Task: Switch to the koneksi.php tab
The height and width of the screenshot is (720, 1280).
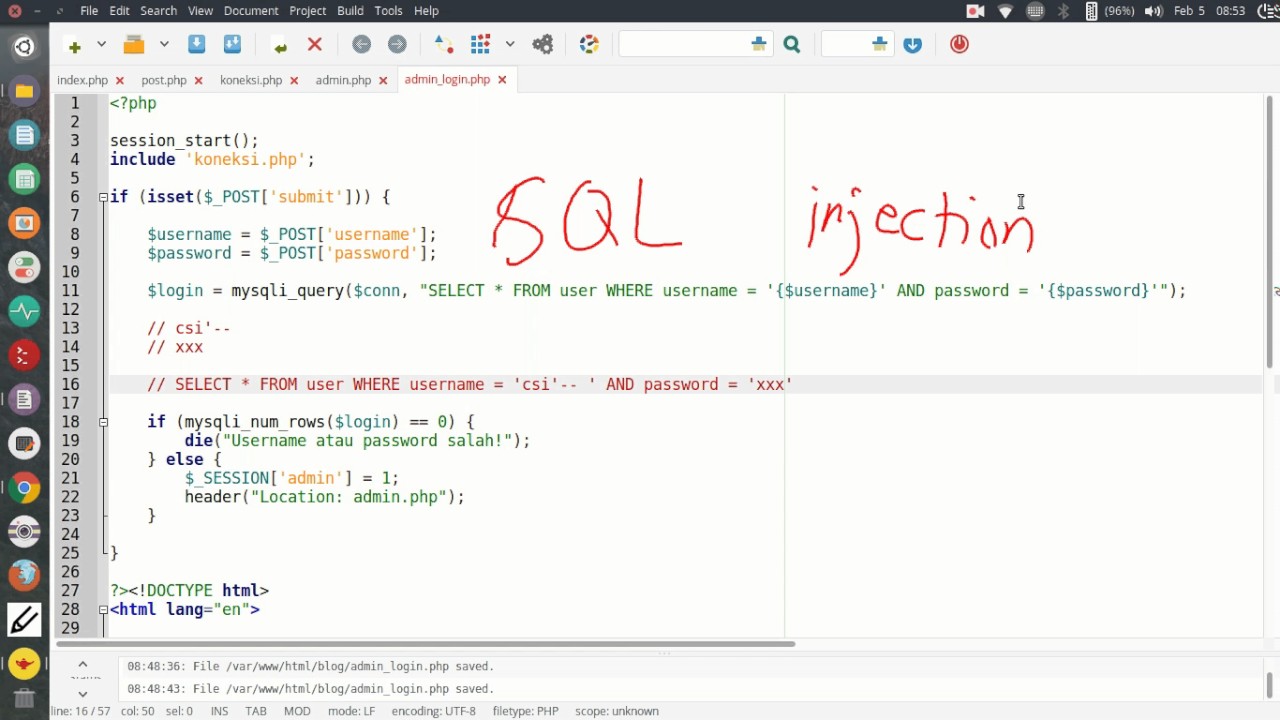Action: click(251, 80)
